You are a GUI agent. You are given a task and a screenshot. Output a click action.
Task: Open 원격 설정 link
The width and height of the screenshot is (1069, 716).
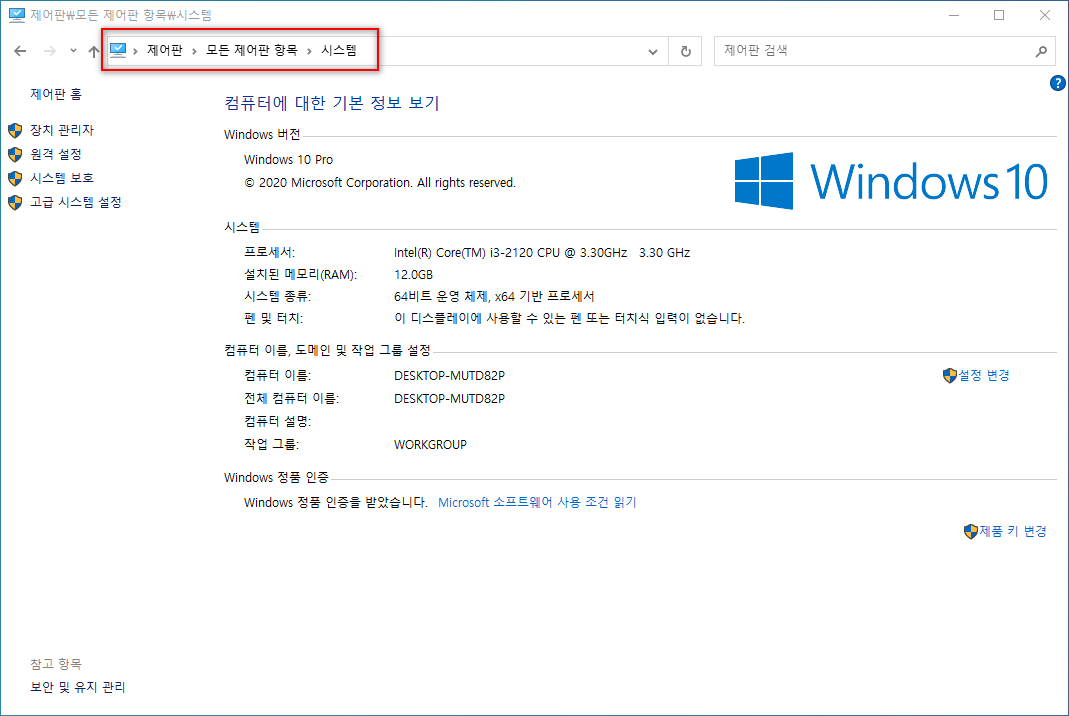pyautogui.click(x=56, y=154)
